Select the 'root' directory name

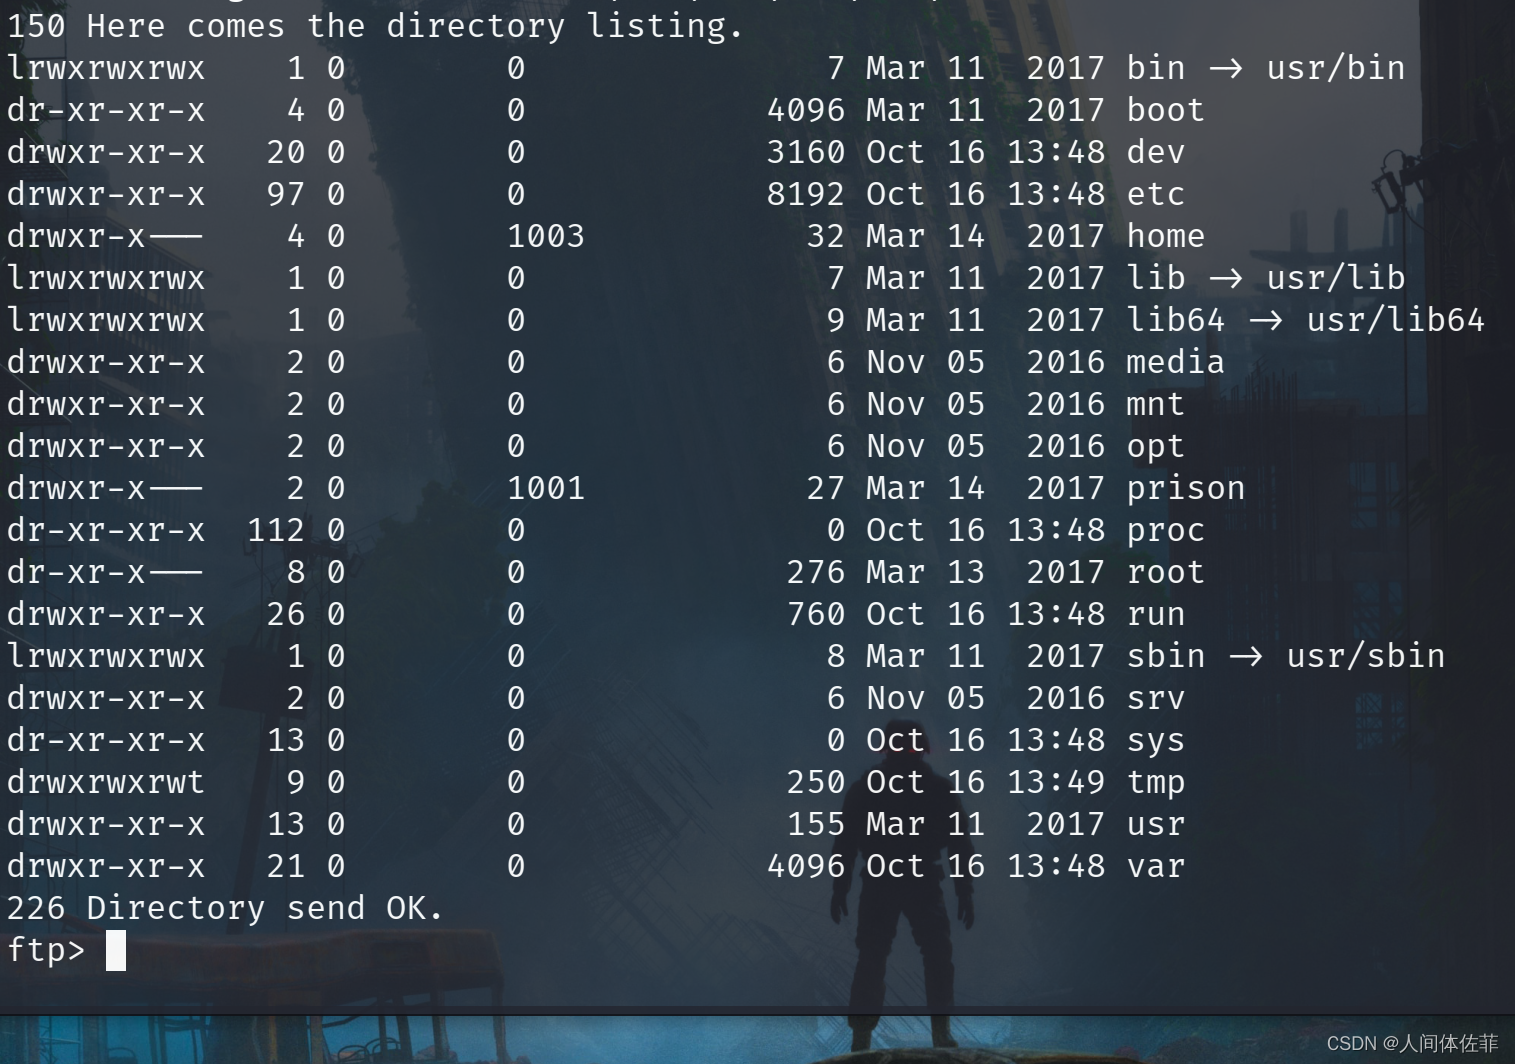[x=1165, y=572]
